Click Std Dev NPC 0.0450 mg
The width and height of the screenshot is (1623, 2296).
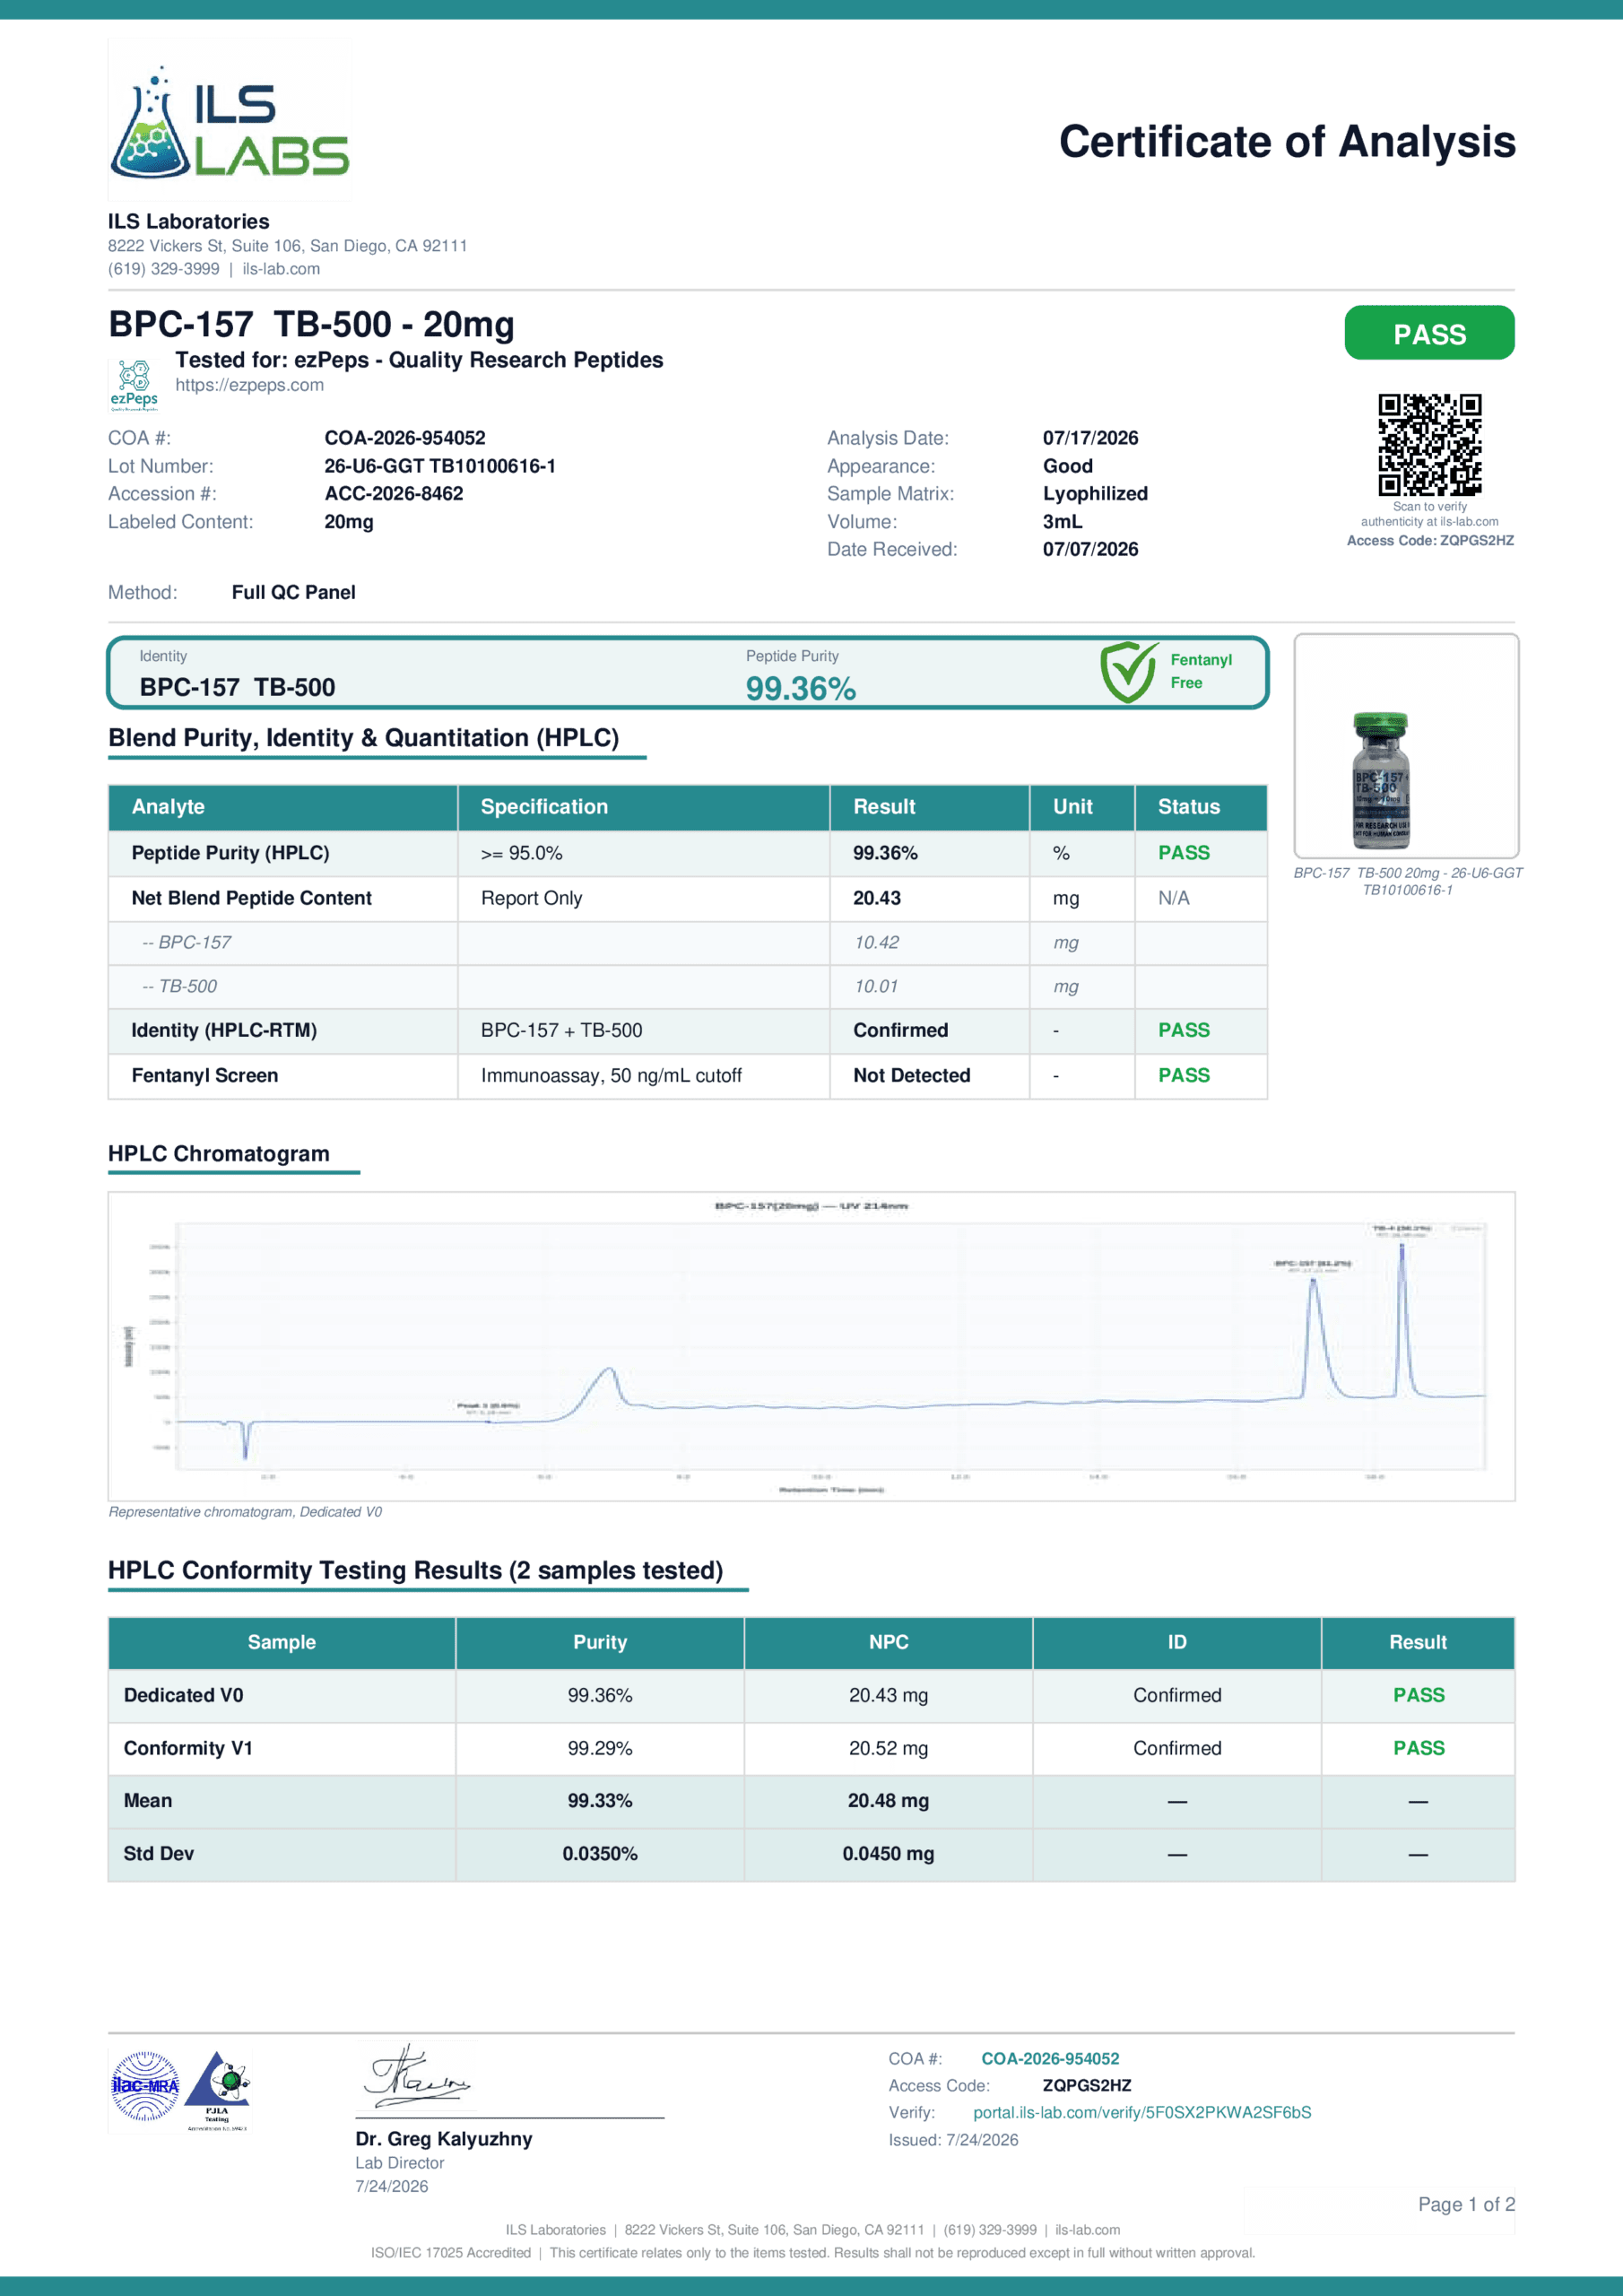pyautogui.click(x=888, y=1854)
